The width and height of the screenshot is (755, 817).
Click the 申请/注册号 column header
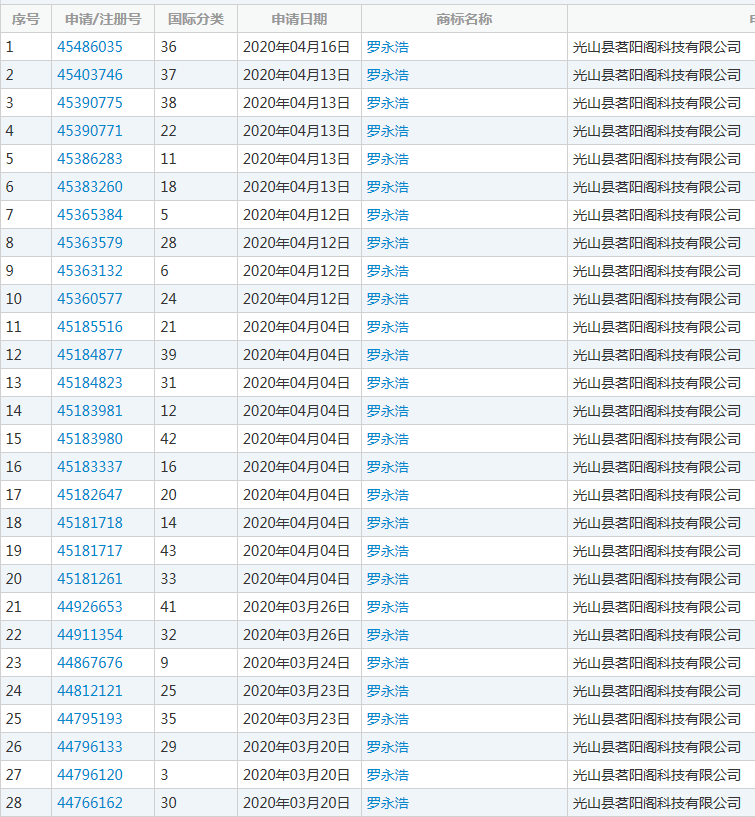click(103, 19)
